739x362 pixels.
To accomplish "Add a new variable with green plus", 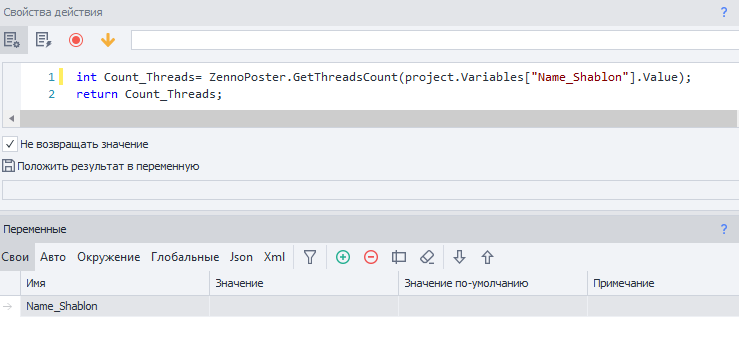I will [x=343, y=257].
